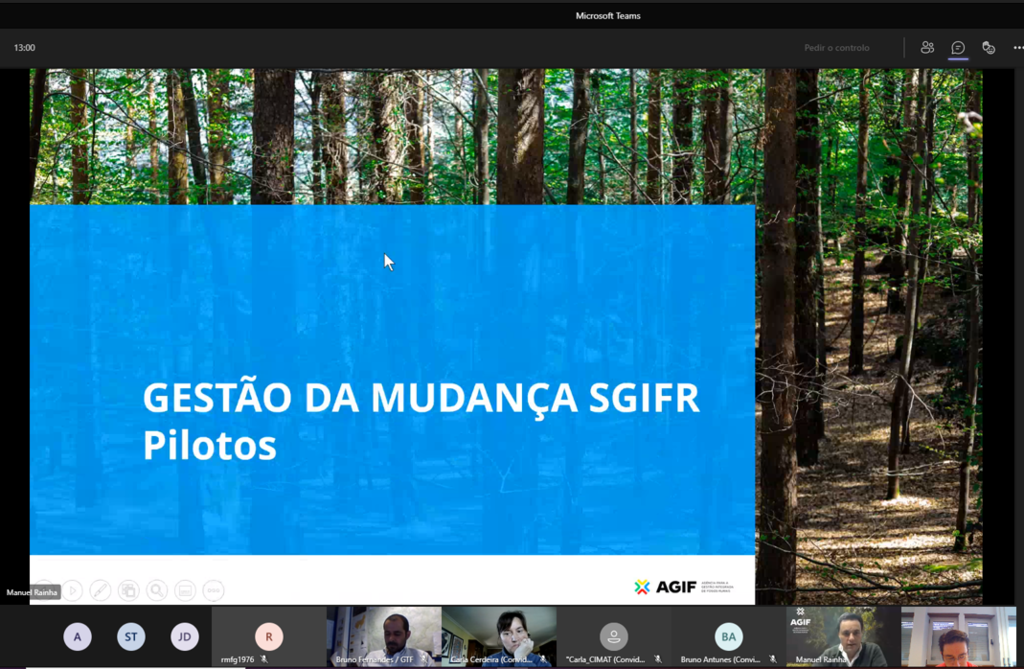Click Pedir o controlo button
Viewport: 1024px width, 669px height.
pos(836,48)
